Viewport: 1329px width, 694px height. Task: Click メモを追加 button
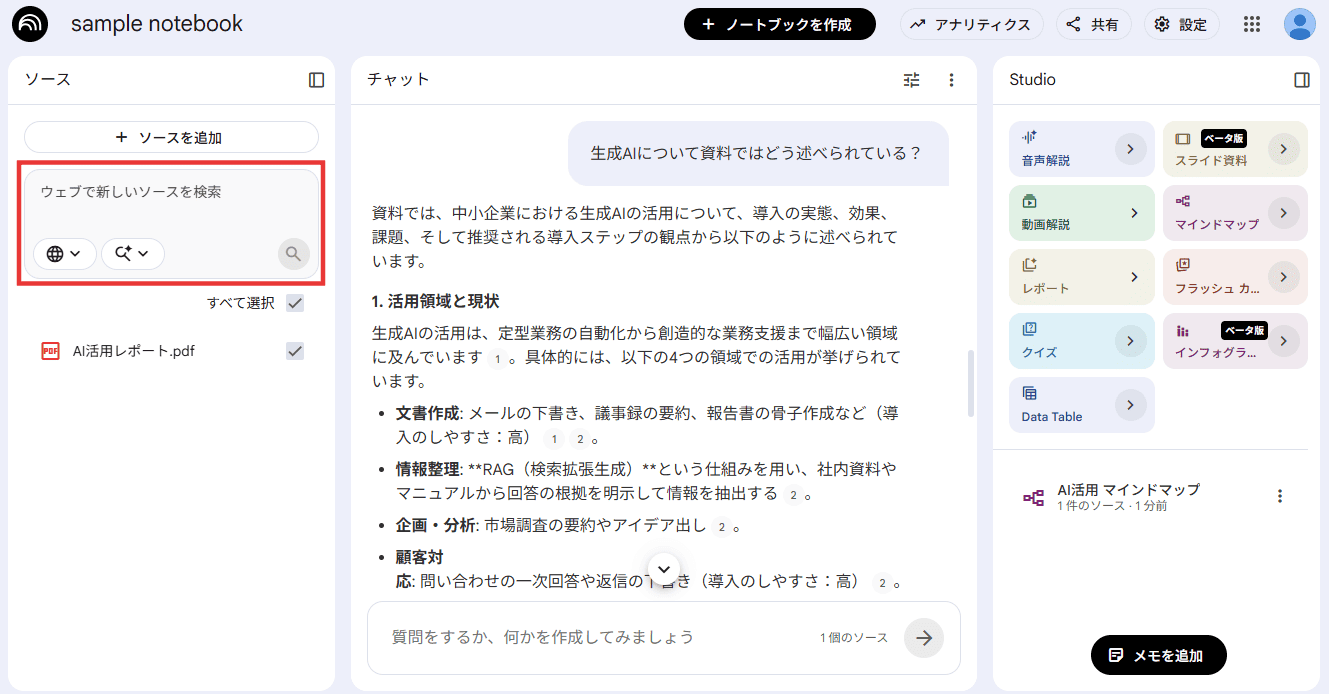pyautogui.click(x=1158, y=655)
